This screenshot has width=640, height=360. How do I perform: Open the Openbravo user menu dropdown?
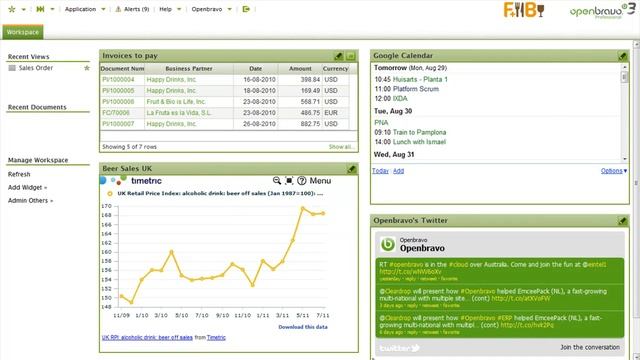(x=211, y=9)
